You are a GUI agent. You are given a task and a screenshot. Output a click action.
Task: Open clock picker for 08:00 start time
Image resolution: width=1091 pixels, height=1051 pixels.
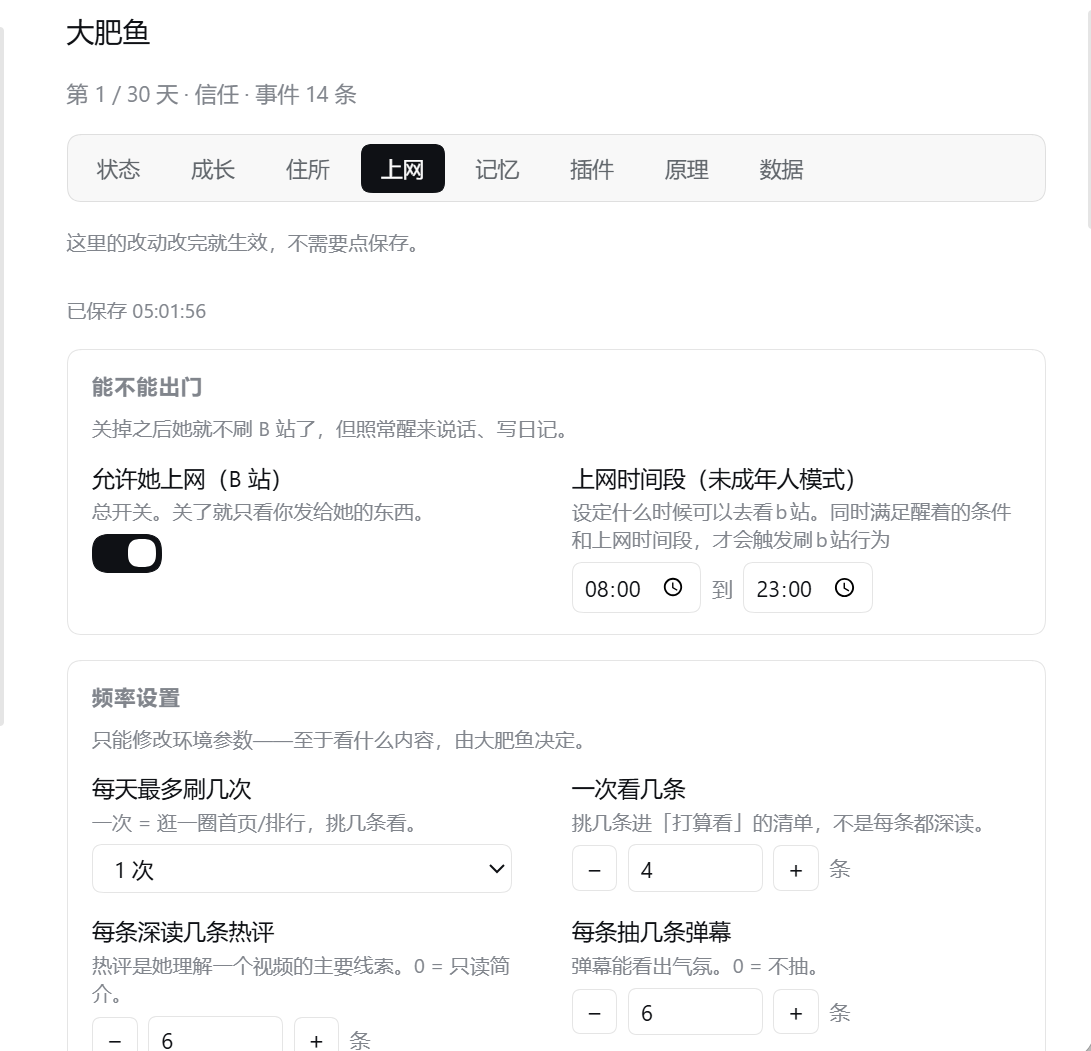(x=673, y=588)
